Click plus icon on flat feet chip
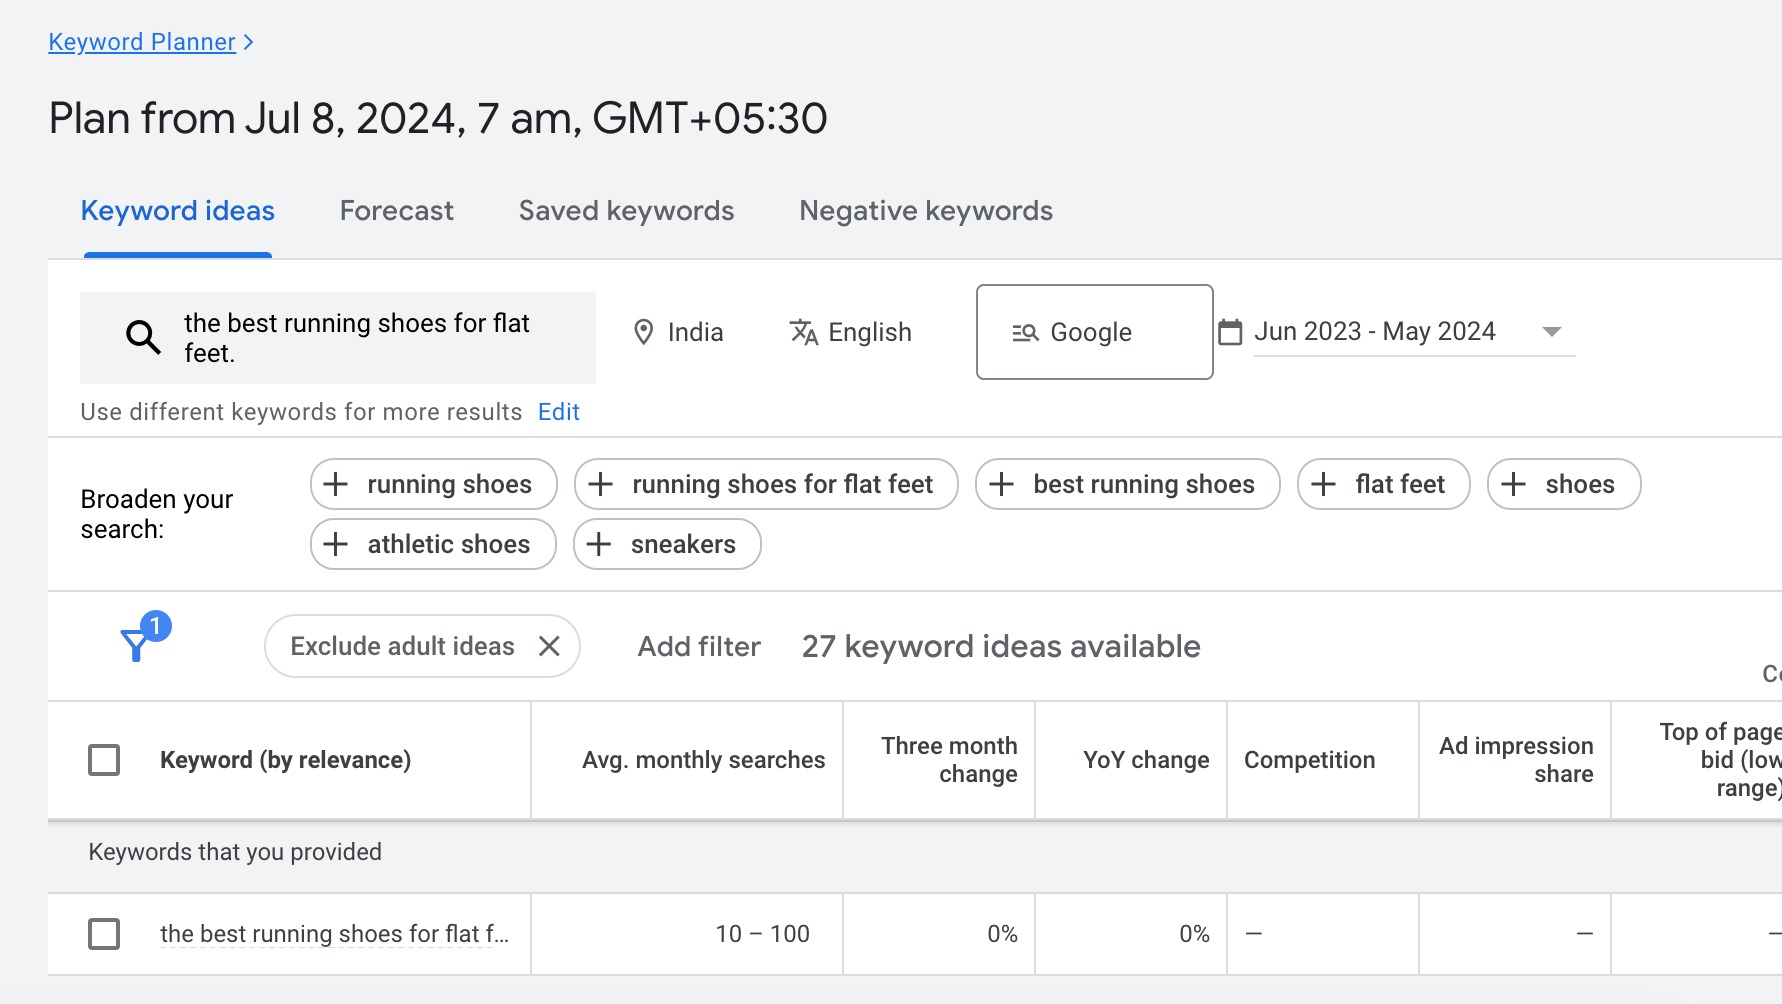Image resolution: width=1782 pixels, height=1004 pixels. pyautogui.click(x=1323, y=484)
